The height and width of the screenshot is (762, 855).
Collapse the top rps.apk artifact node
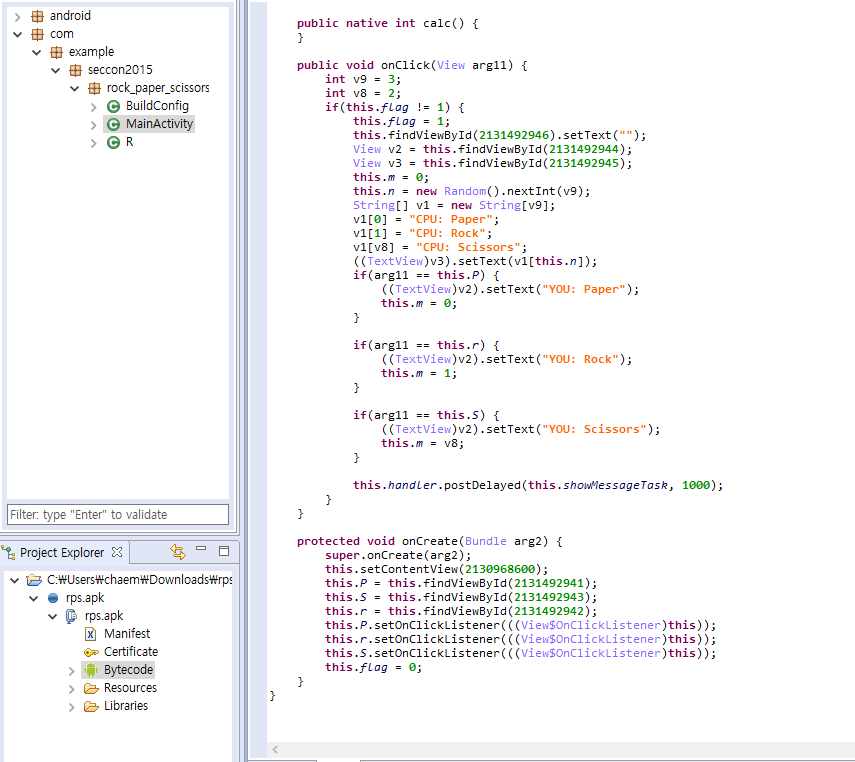(34, 598)
